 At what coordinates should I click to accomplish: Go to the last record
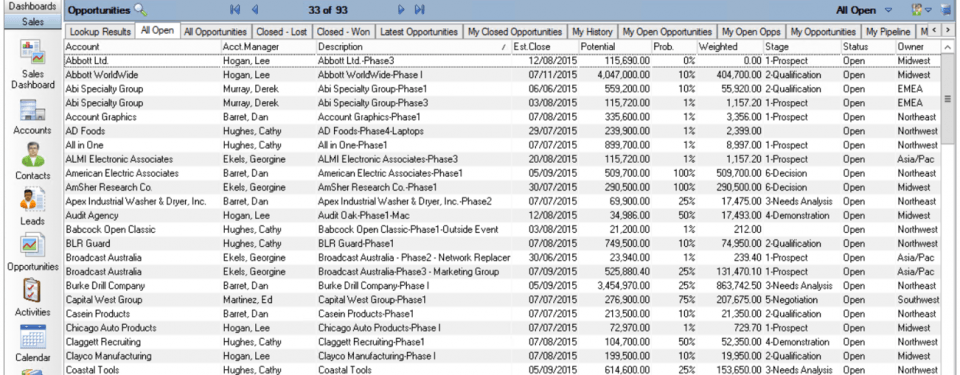(x=419, y=10)
